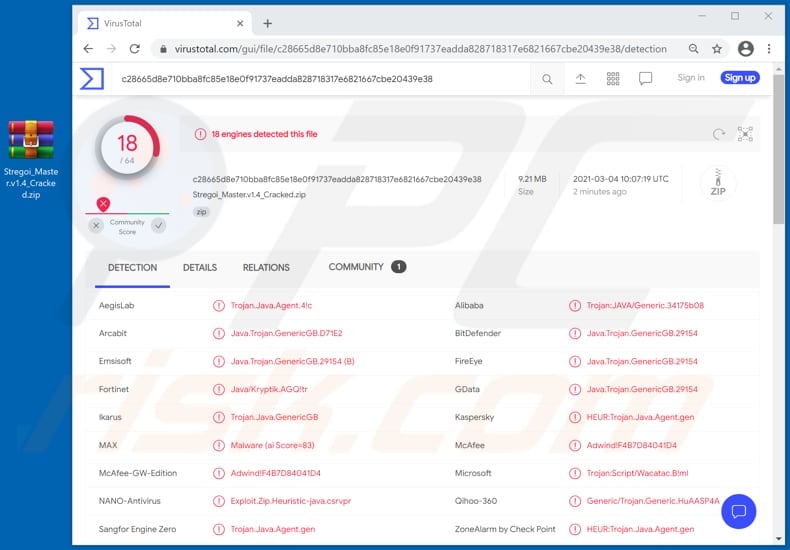Open browser zoom magnifier icon
790x550 pixels.
(x=694, y=49)
